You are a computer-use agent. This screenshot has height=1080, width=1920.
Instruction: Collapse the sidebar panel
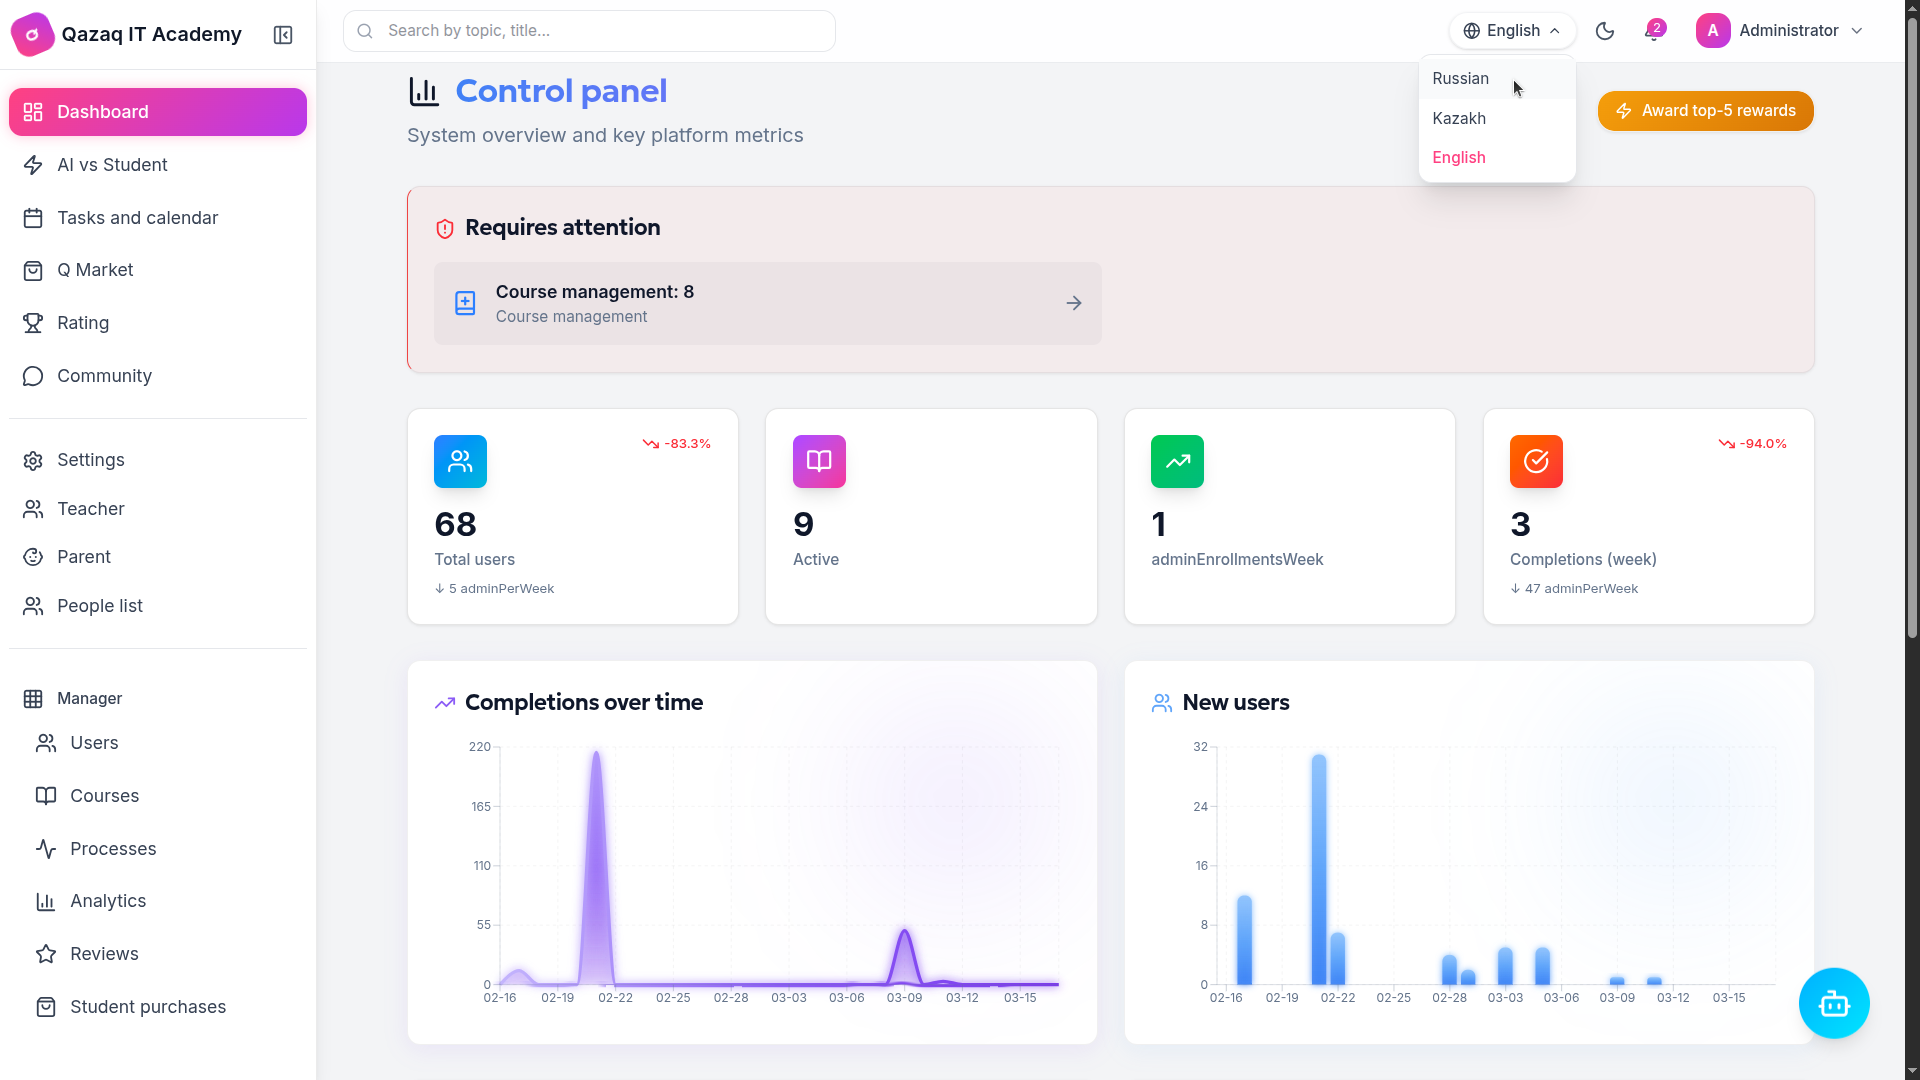pyautogui.click(x=282, y=34)
